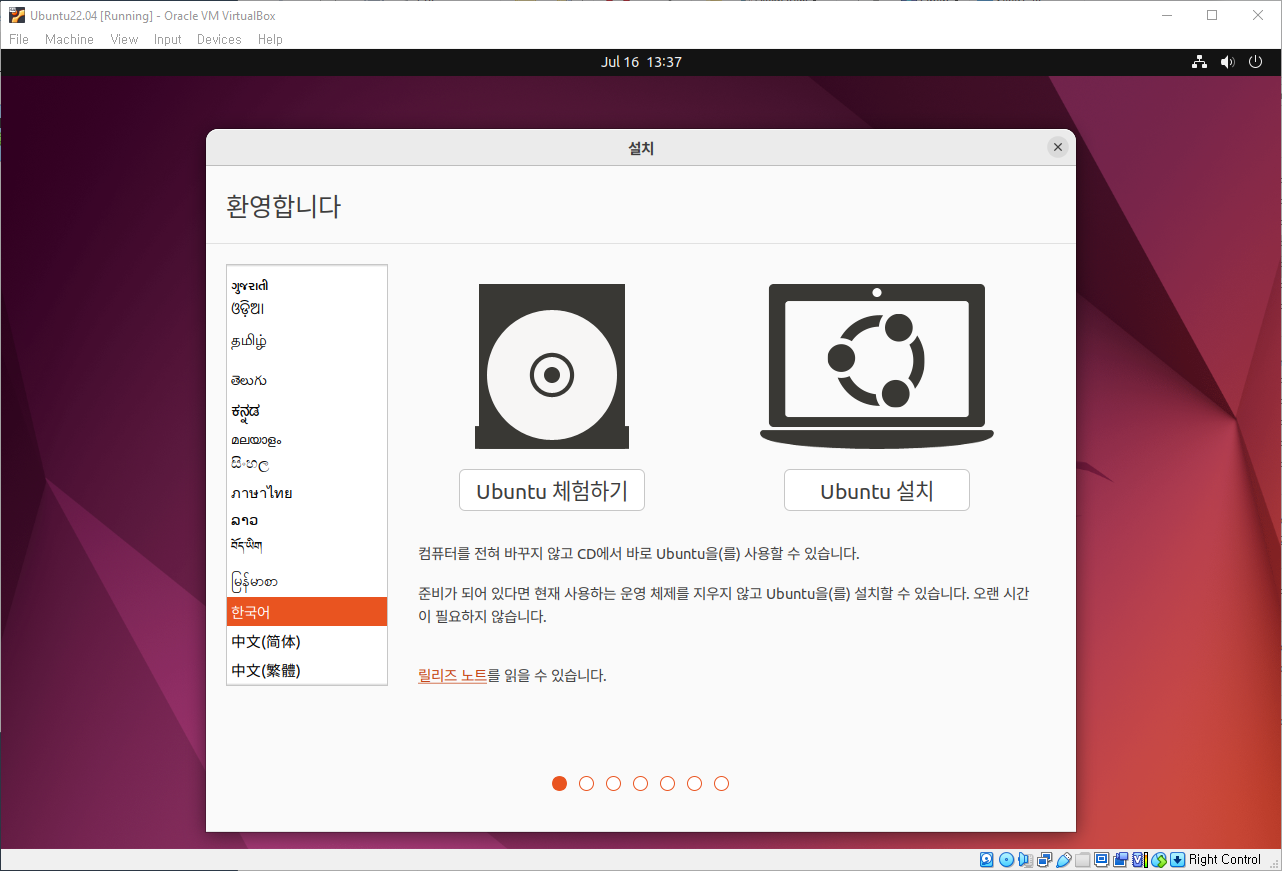Select മലയാളം in the language list
1282x871 pixels.
click(x=307, y=439)
